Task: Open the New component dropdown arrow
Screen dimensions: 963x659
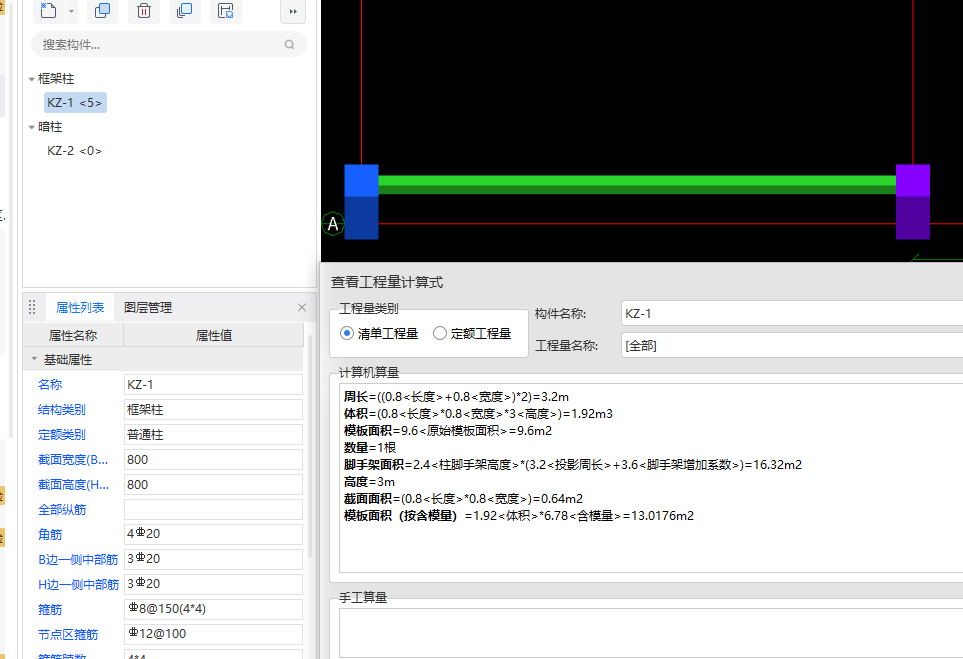Action: point(71,11)
